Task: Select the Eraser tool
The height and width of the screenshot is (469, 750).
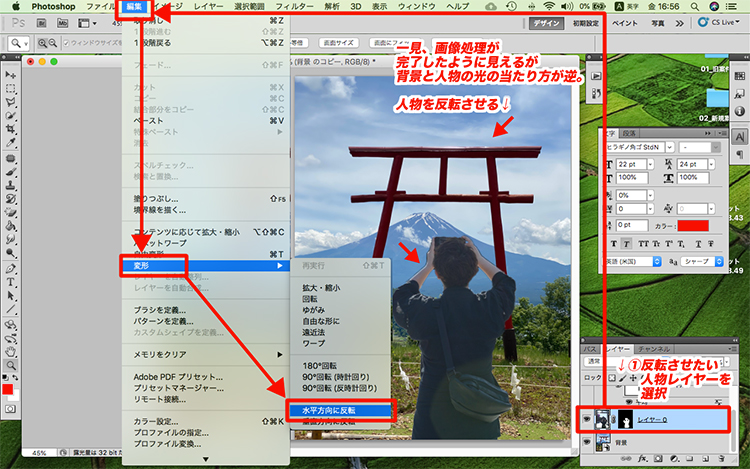Action: point(10,212)
